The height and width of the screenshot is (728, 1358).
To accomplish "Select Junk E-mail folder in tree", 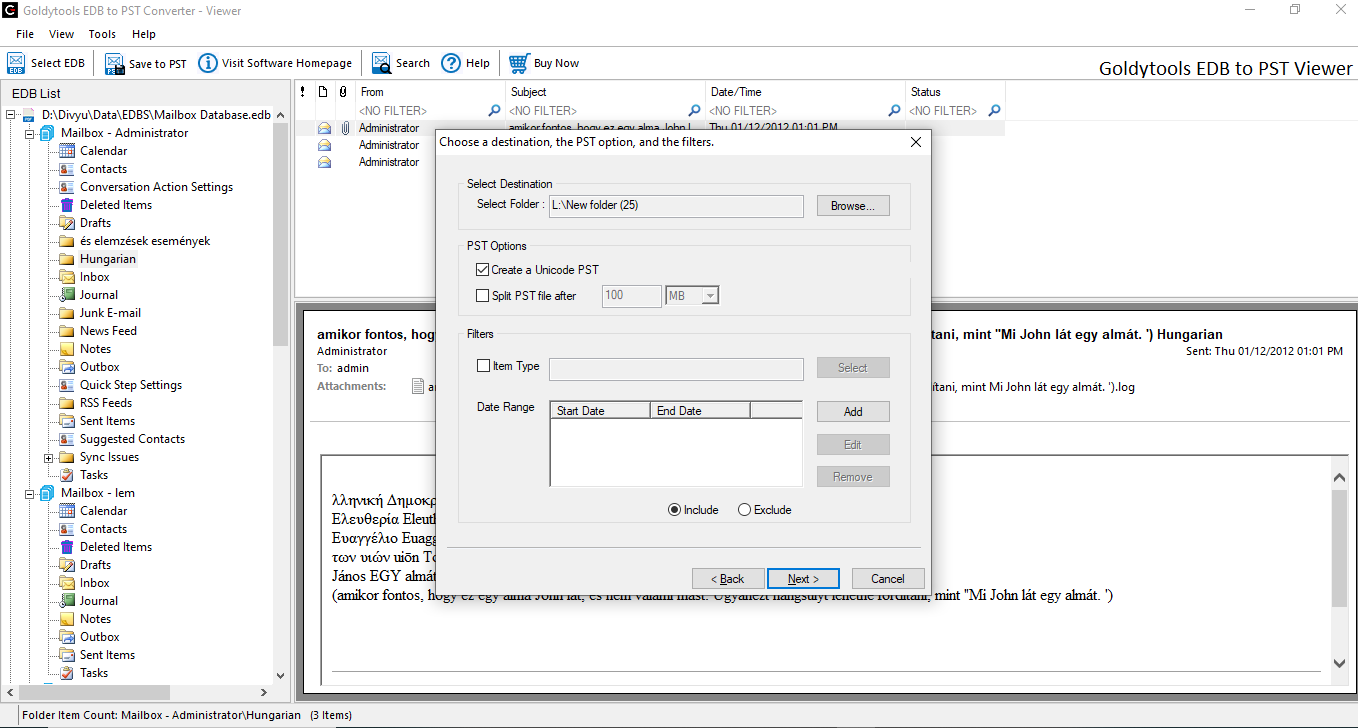I will coord(110,313).
